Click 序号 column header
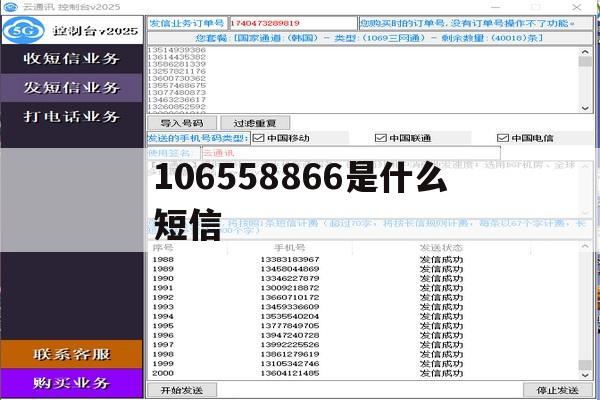600x400 pixels. click(x=163, y=248)
